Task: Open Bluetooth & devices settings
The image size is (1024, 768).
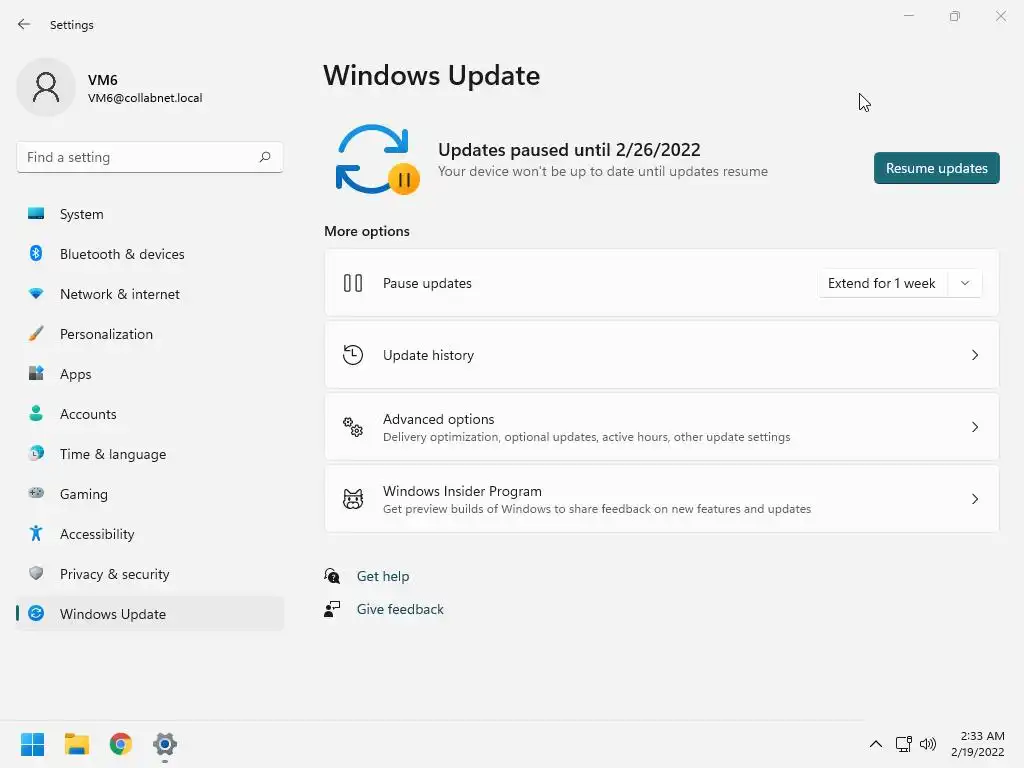Action: pyautogui.click(x=150, y=254)
